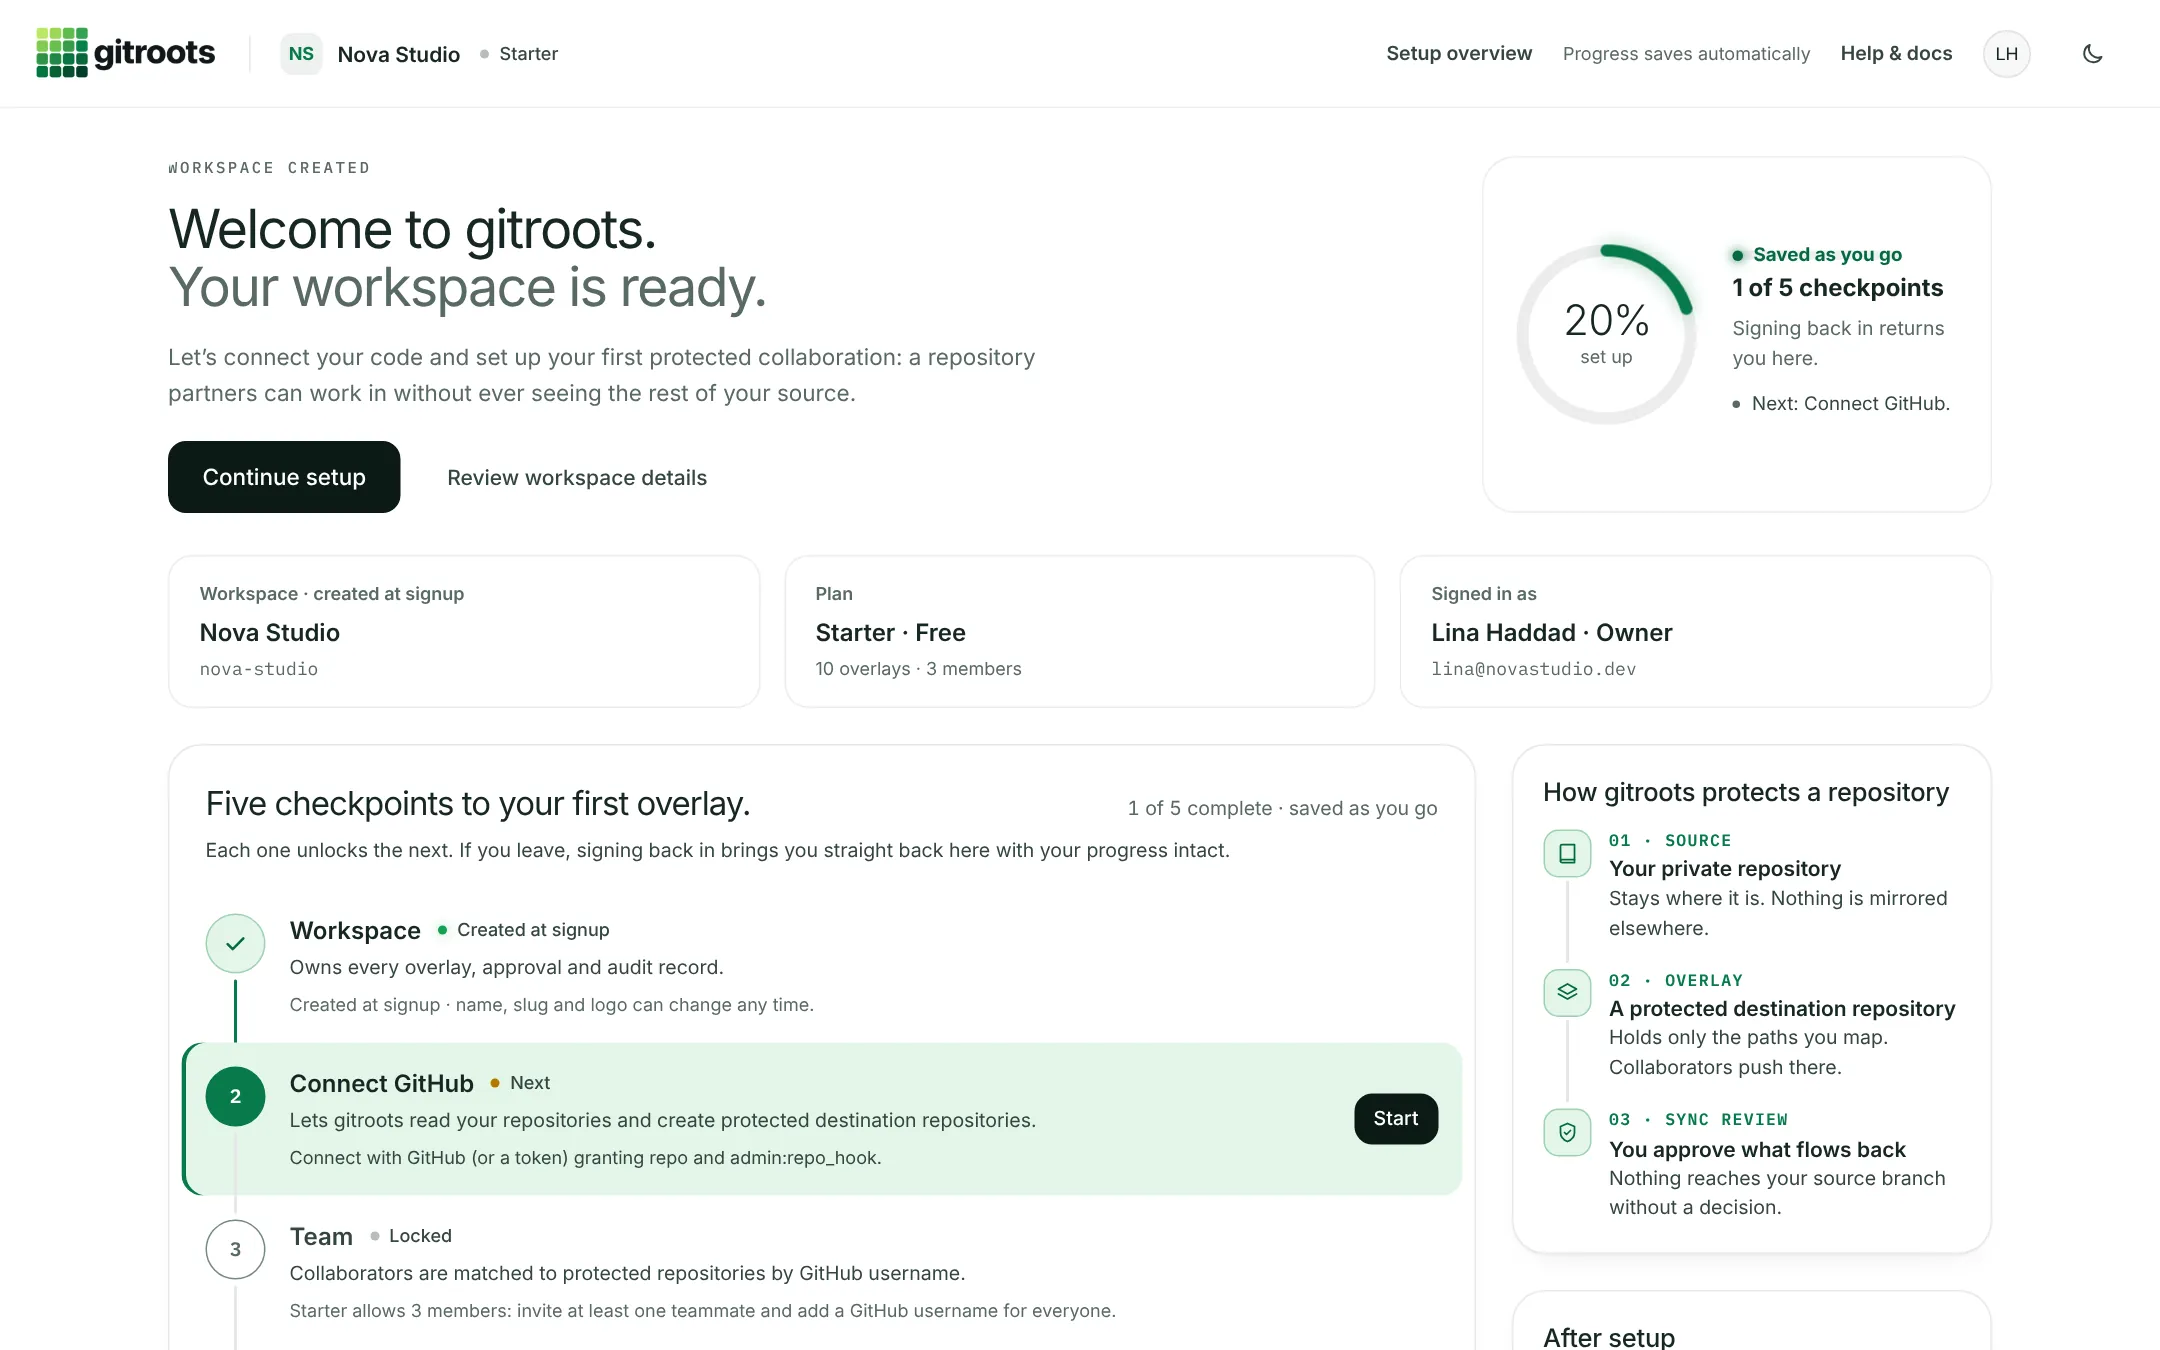This screenshot has width=2160, height=1350.
Task: Toggle dark mode with the moon icon
Action: point(2092,54)
